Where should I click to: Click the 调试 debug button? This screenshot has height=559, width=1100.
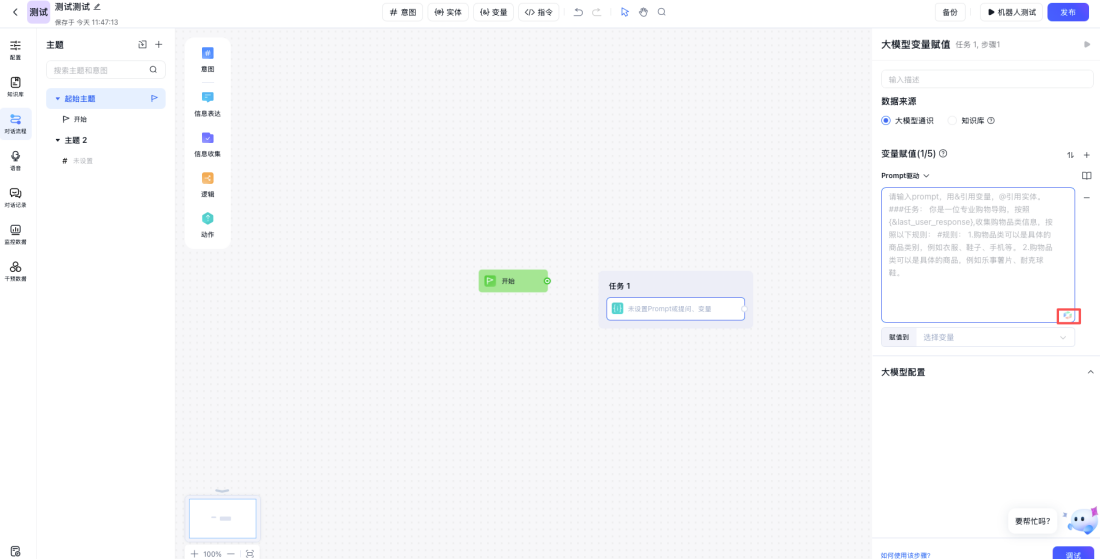[1073, 553]
